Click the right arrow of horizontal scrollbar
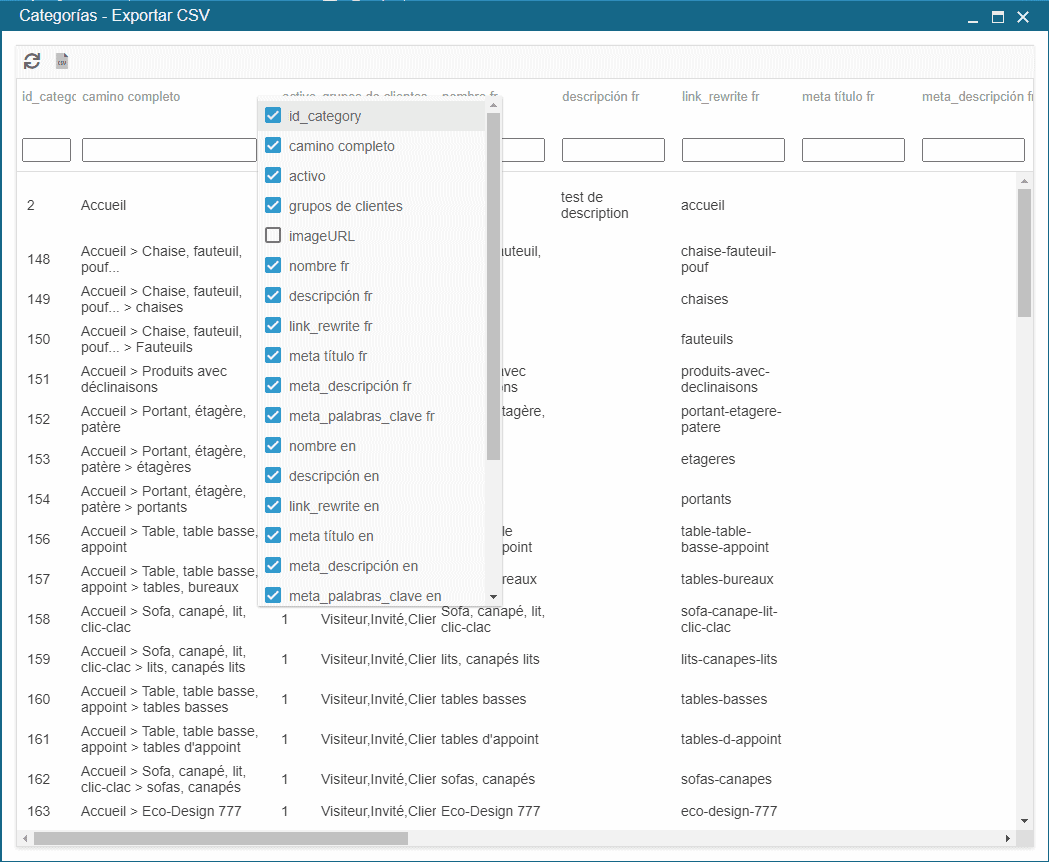The height and width of the screenshot is (862, 1049). (x=1008, y=838)
